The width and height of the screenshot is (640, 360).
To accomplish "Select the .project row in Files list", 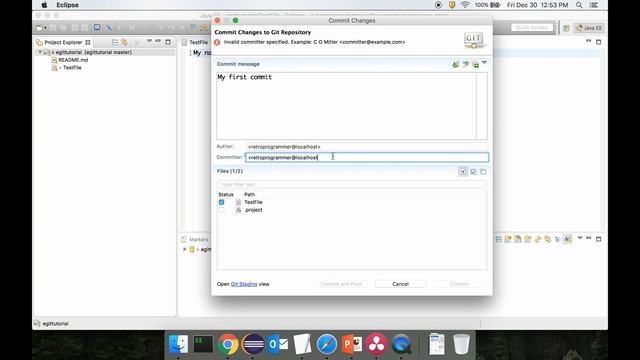I will [x=351, y=210].
